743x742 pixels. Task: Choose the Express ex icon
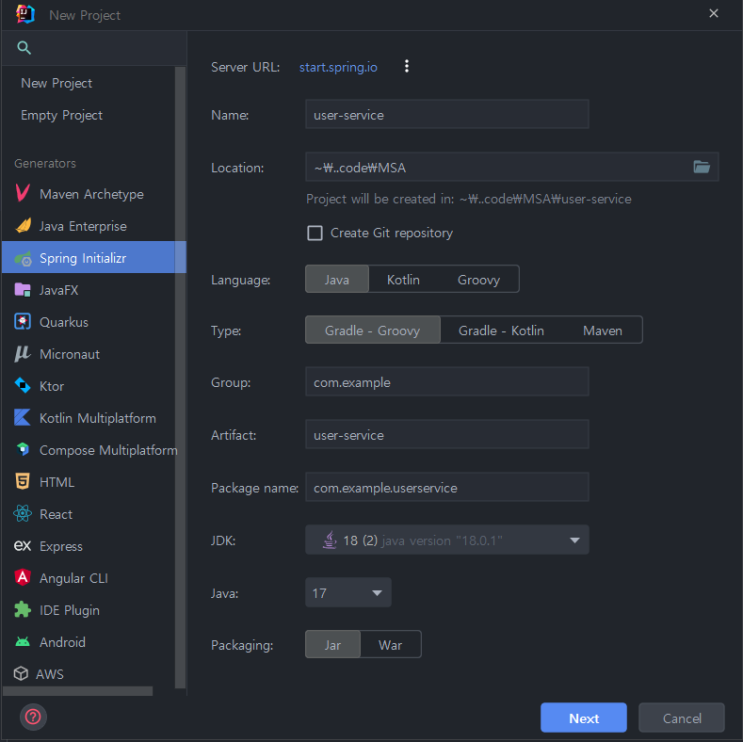(x=22, y=545)
